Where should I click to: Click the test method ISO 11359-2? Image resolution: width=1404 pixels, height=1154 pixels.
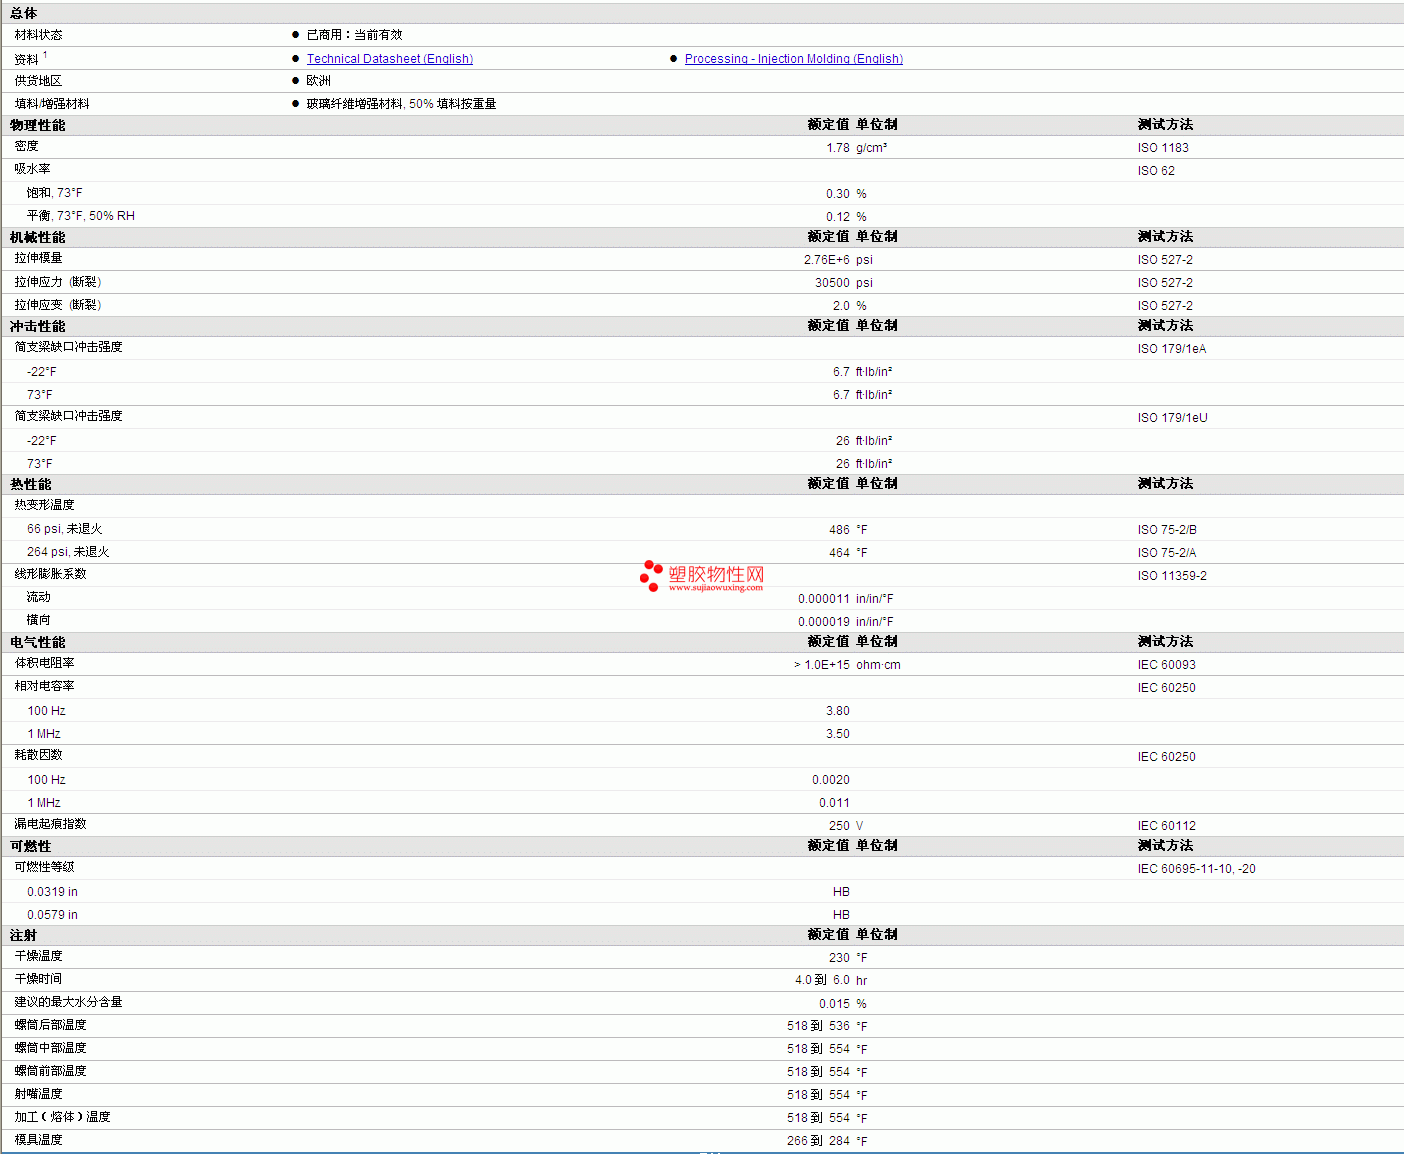pos(1172,576)
